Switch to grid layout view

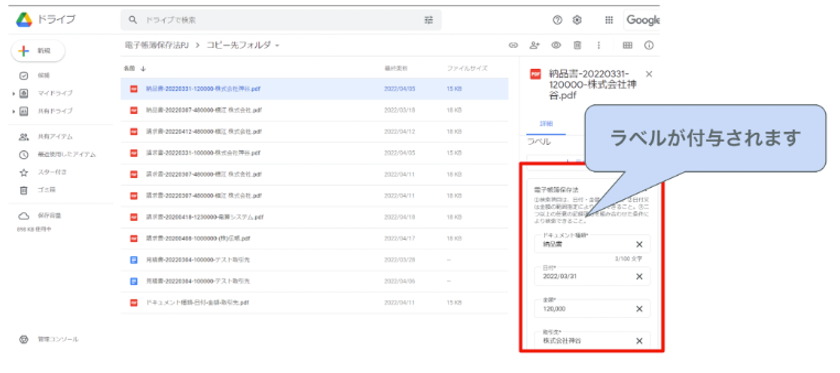pyautogui.click(x=627, y=46)
